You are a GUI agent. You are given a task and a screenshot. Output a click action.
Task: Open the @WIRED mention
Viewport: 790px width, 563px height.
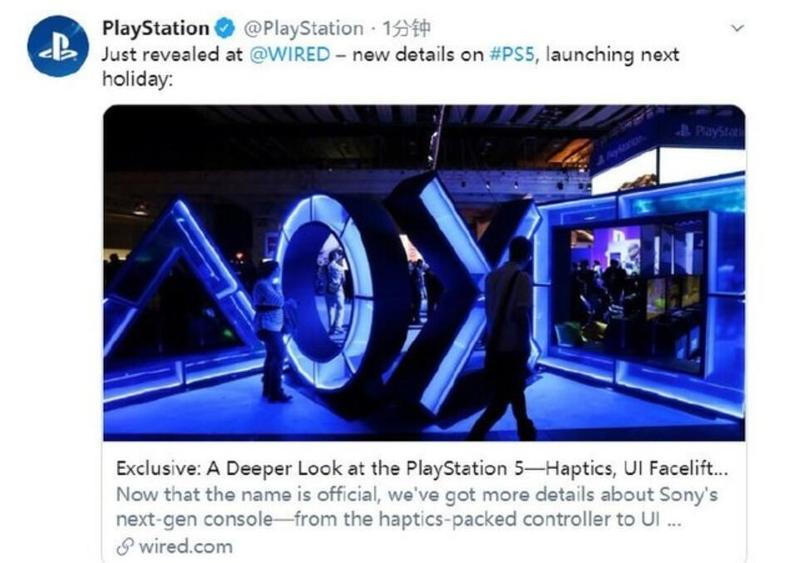tap(290, 54)
